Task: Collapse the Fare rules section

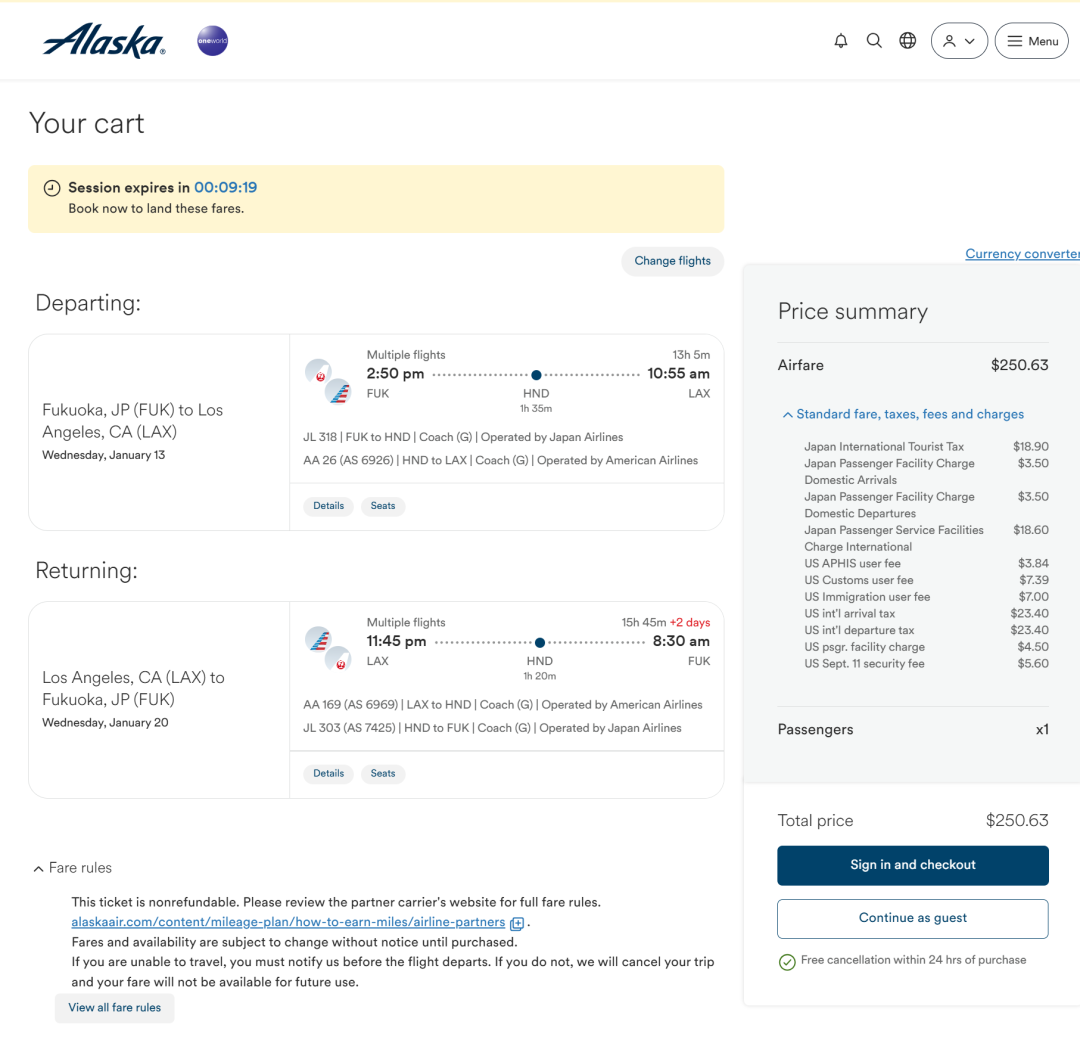Action: pos(73,868)
